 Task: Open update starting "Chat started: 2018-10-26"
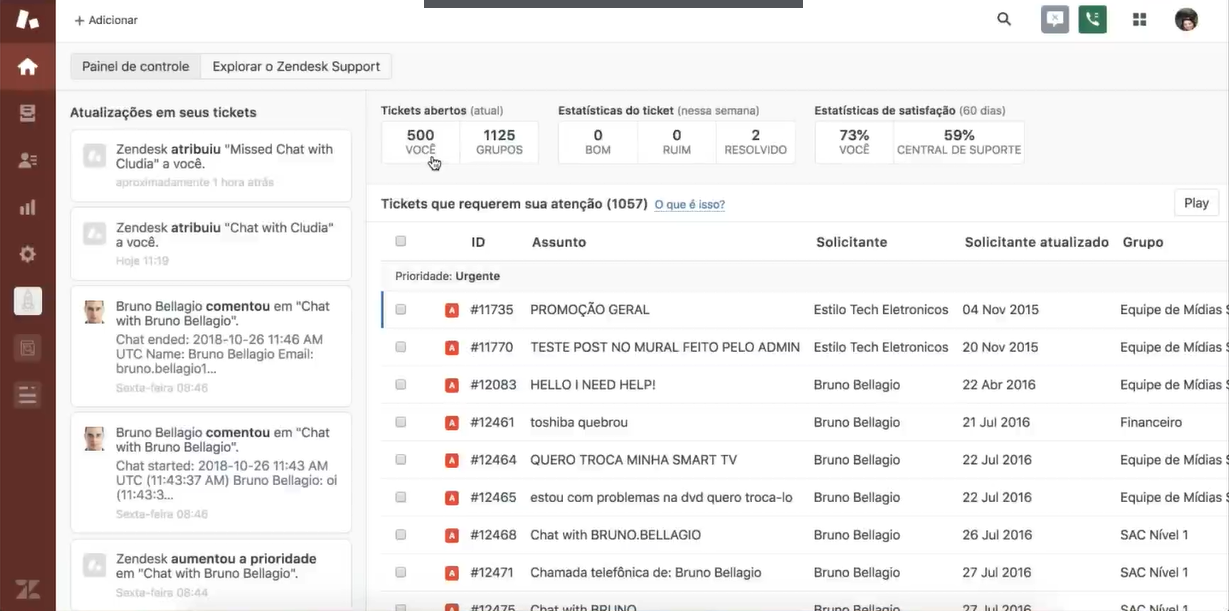[211, 473]
